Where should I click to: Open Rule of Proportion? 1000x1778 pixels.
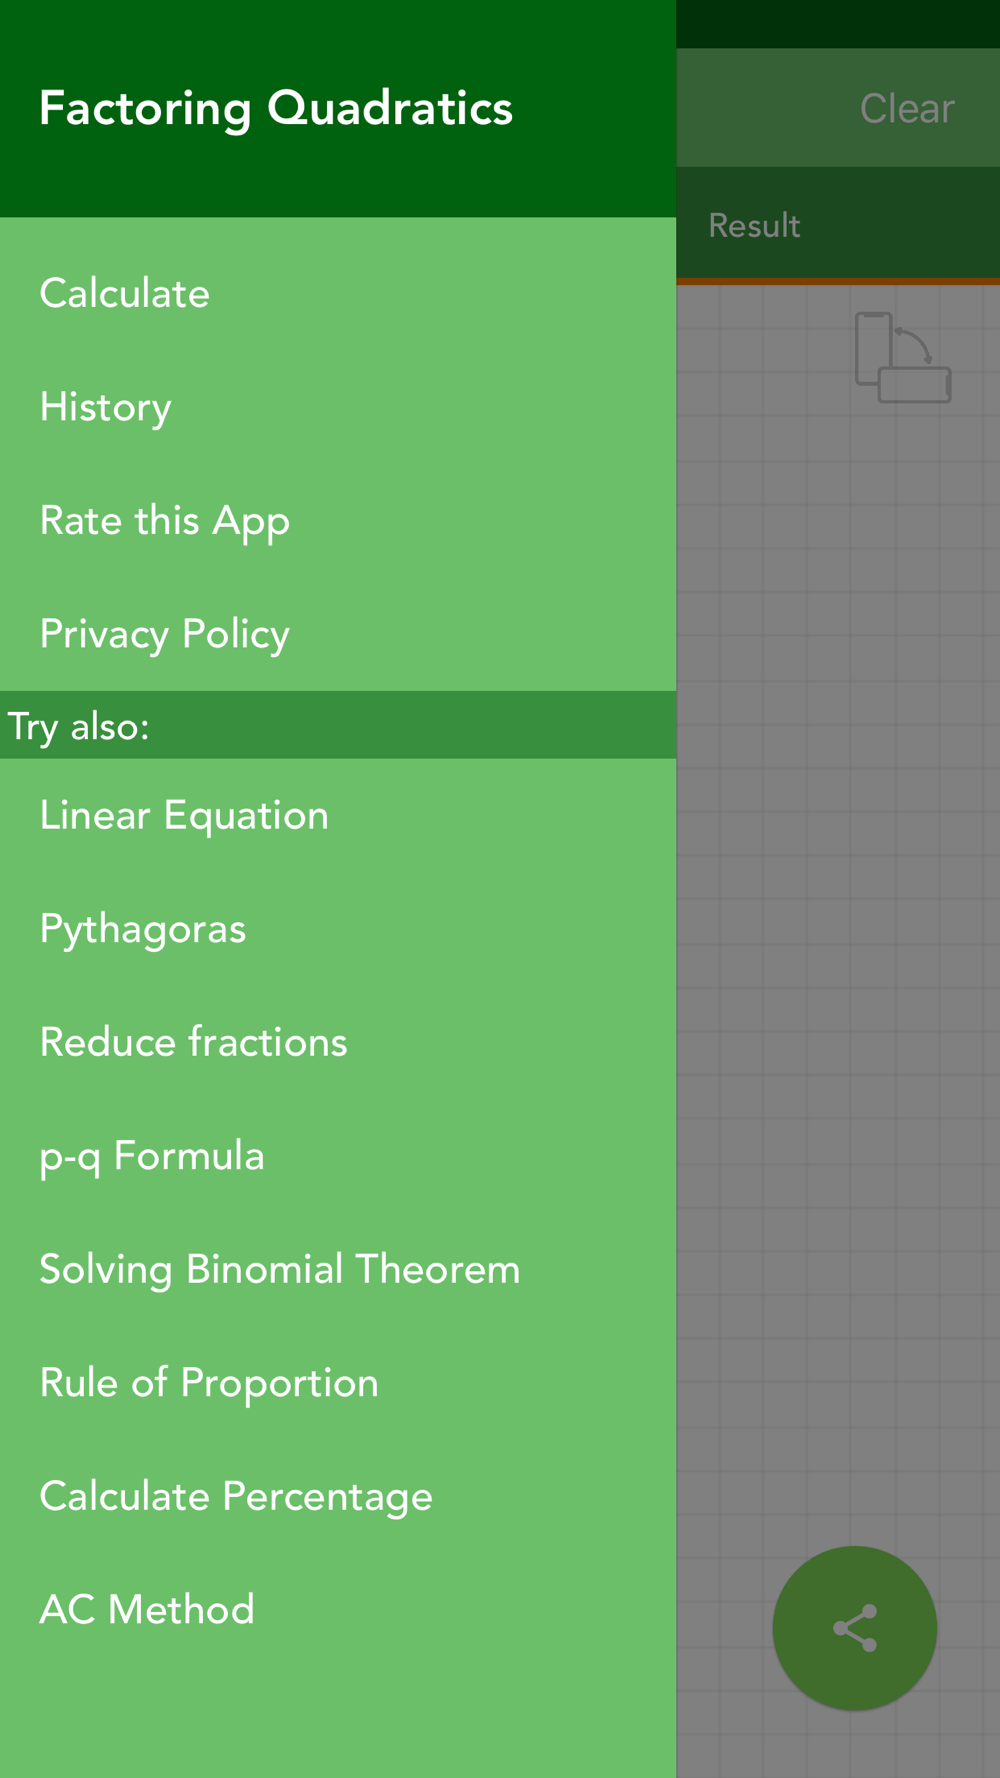point(338,1383)
